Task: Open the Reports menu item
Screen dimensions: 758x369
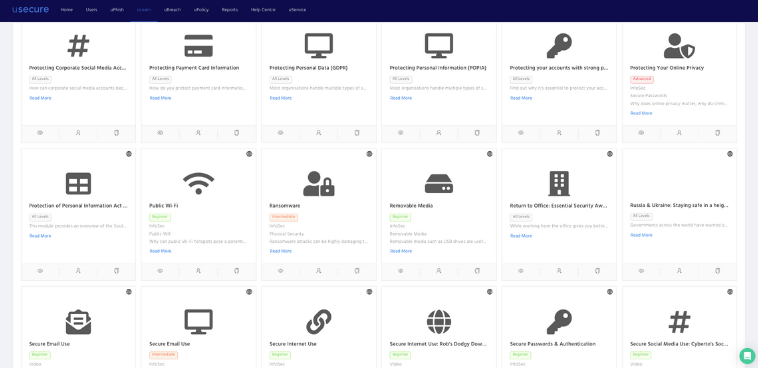Action: point(230,10)
